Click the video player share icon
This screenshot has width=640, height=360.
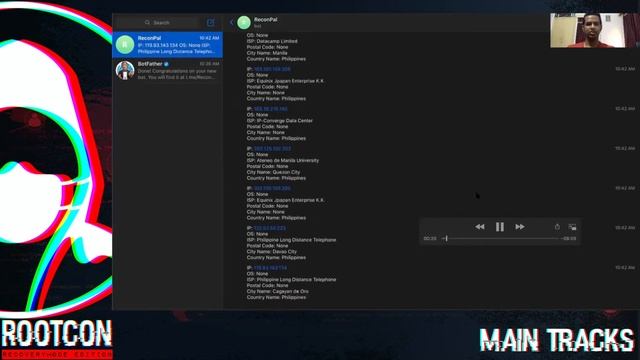[557, 227]
